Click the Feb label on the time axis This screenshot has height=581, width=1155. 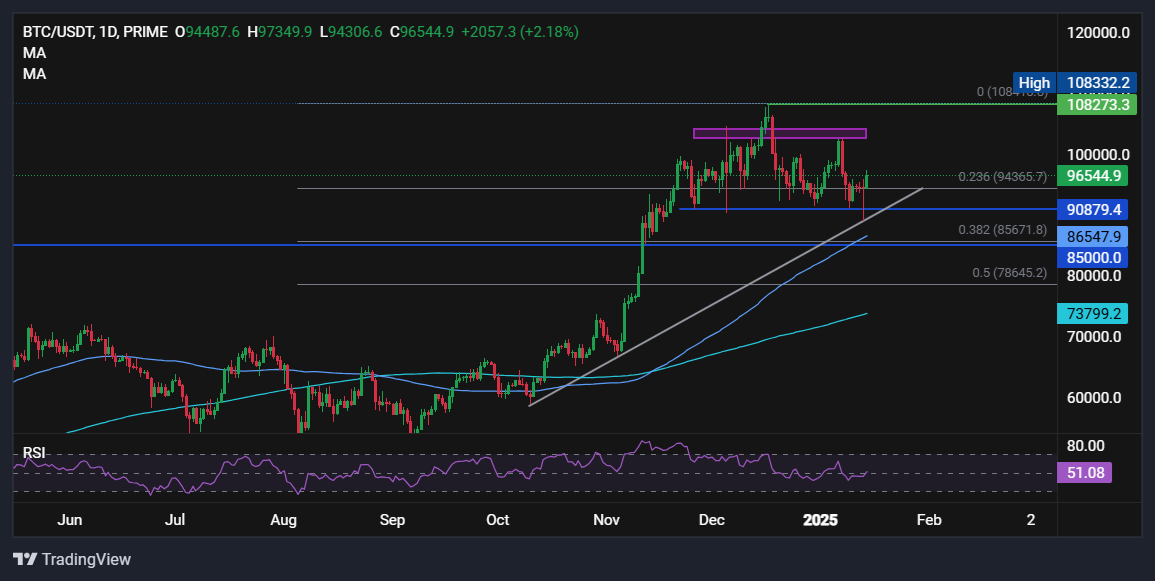point(930,520)
